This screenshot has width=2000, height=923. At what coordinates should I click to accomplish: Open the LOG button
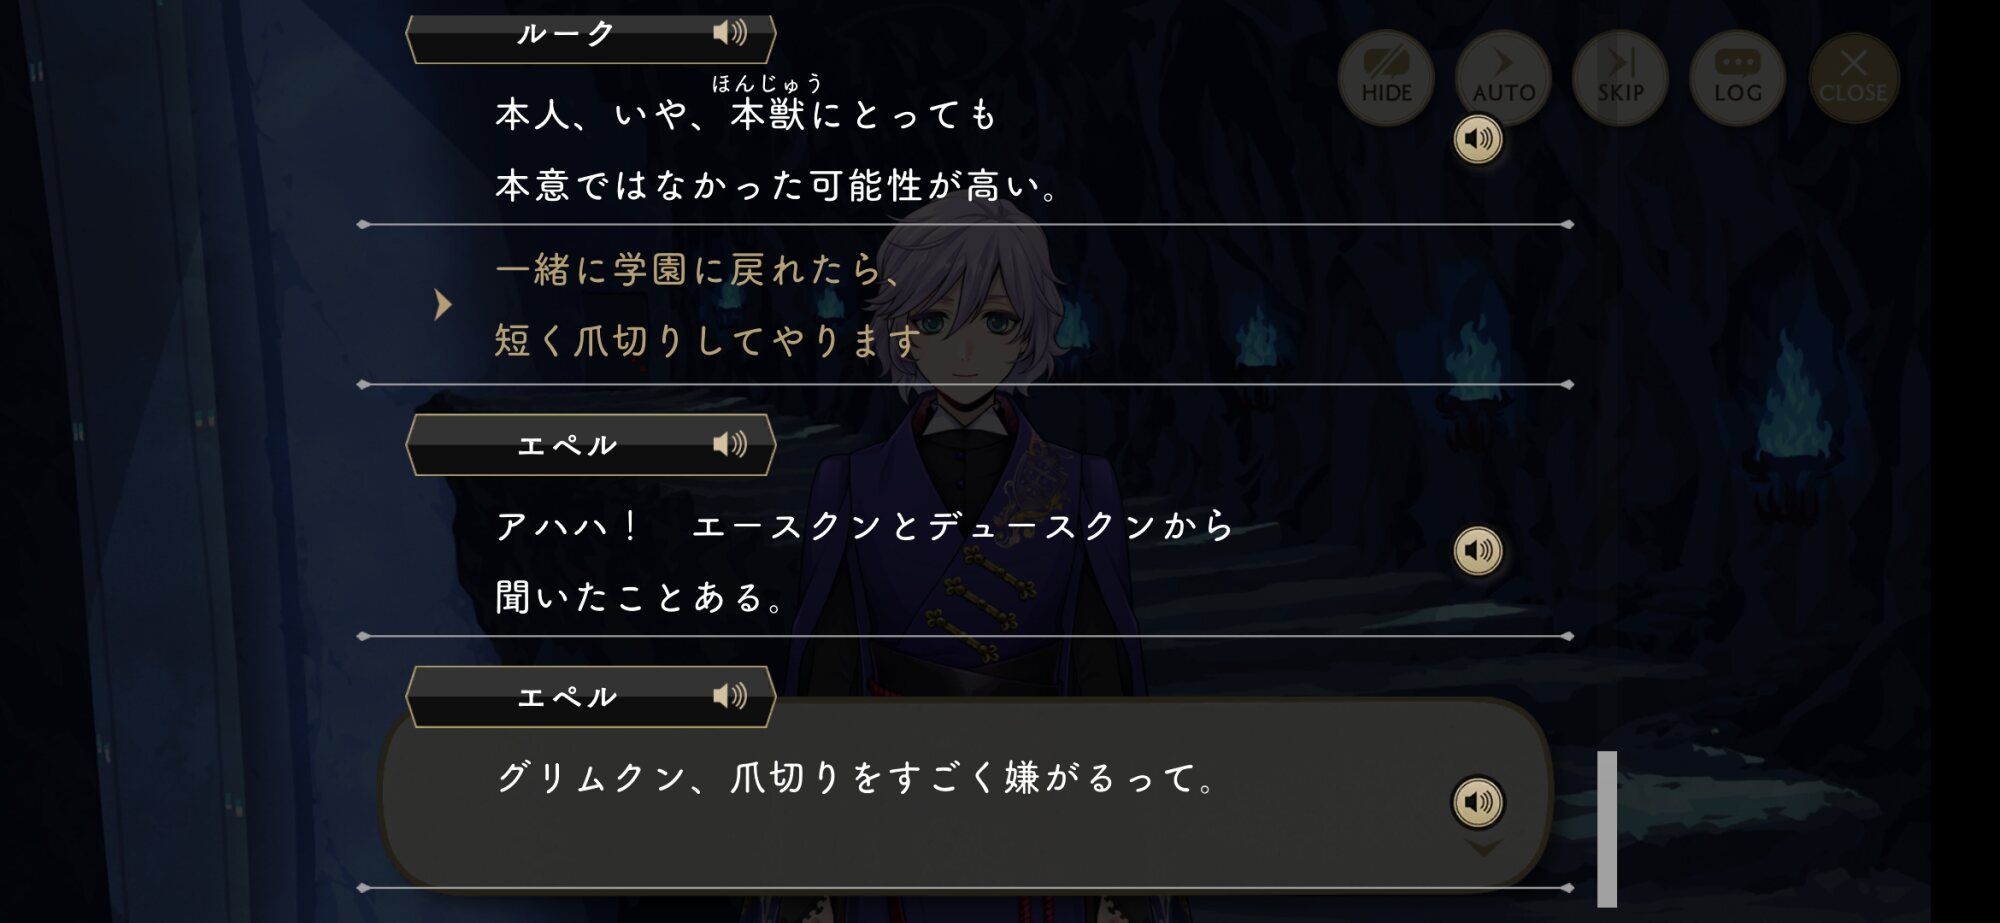pos(1737,77)
